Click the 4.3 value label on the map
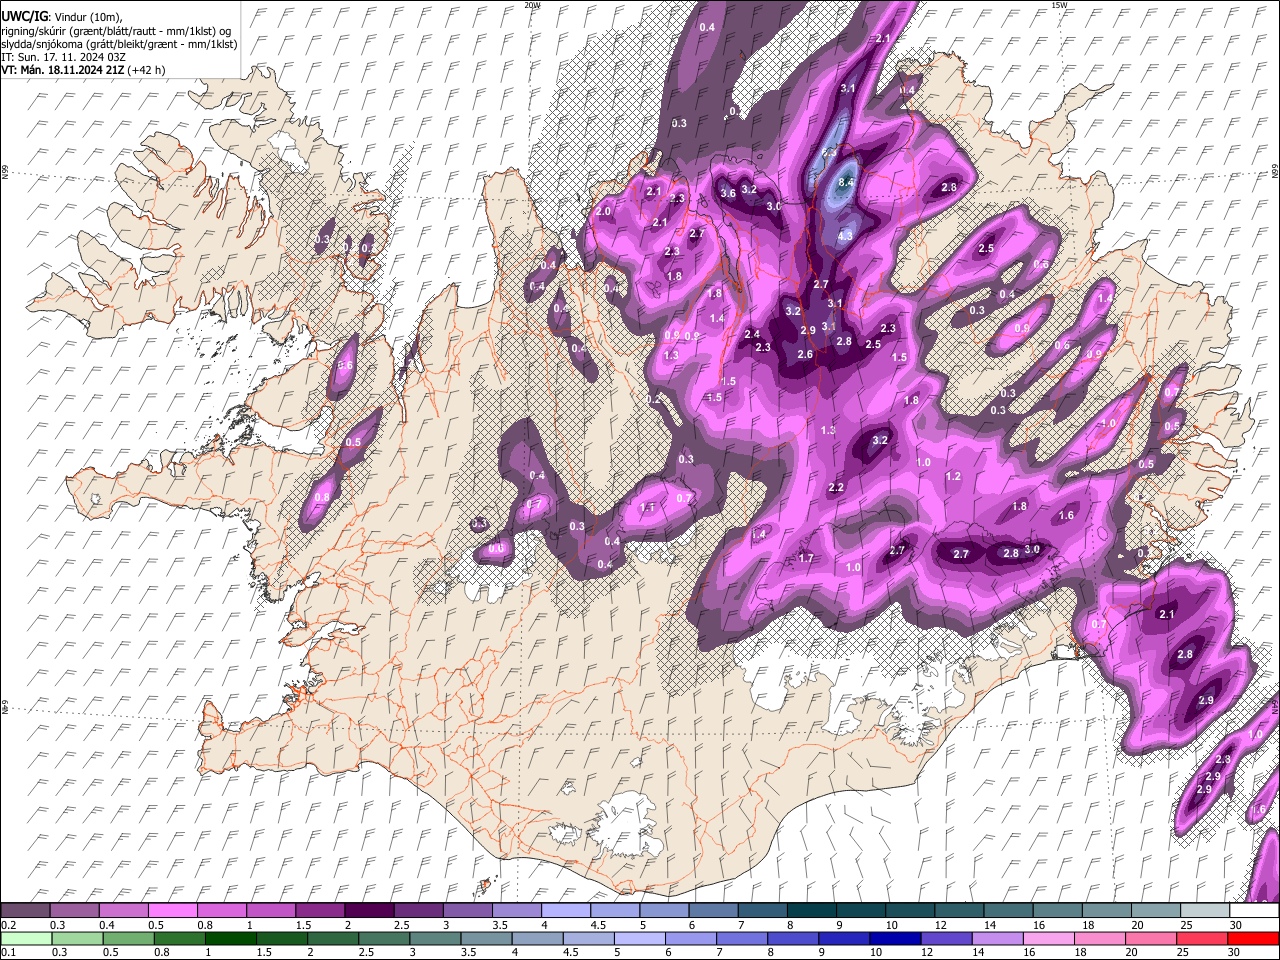Viewport: 1280px width, 960px height. (845, 236)
